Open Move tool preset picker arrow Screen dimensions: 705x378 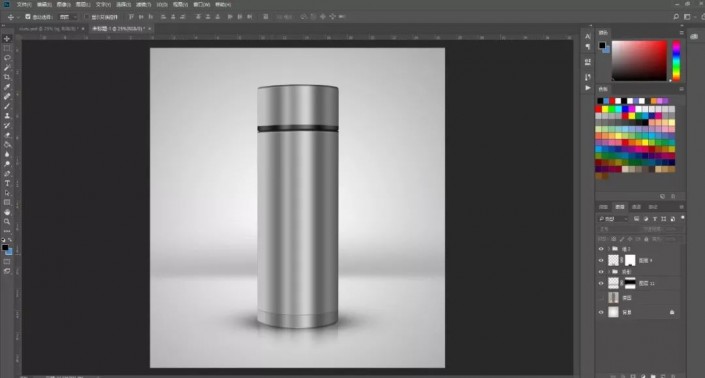pyautogui.click(x=18, y=17)
